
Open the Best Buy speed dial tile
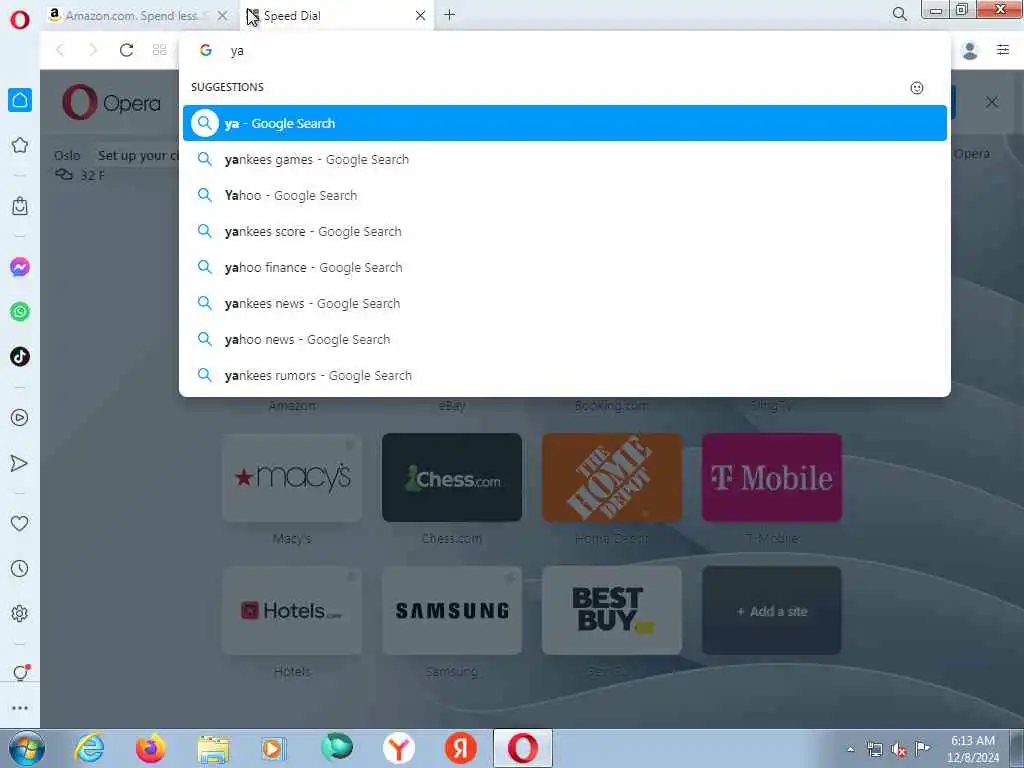click(x=612, y=610)
